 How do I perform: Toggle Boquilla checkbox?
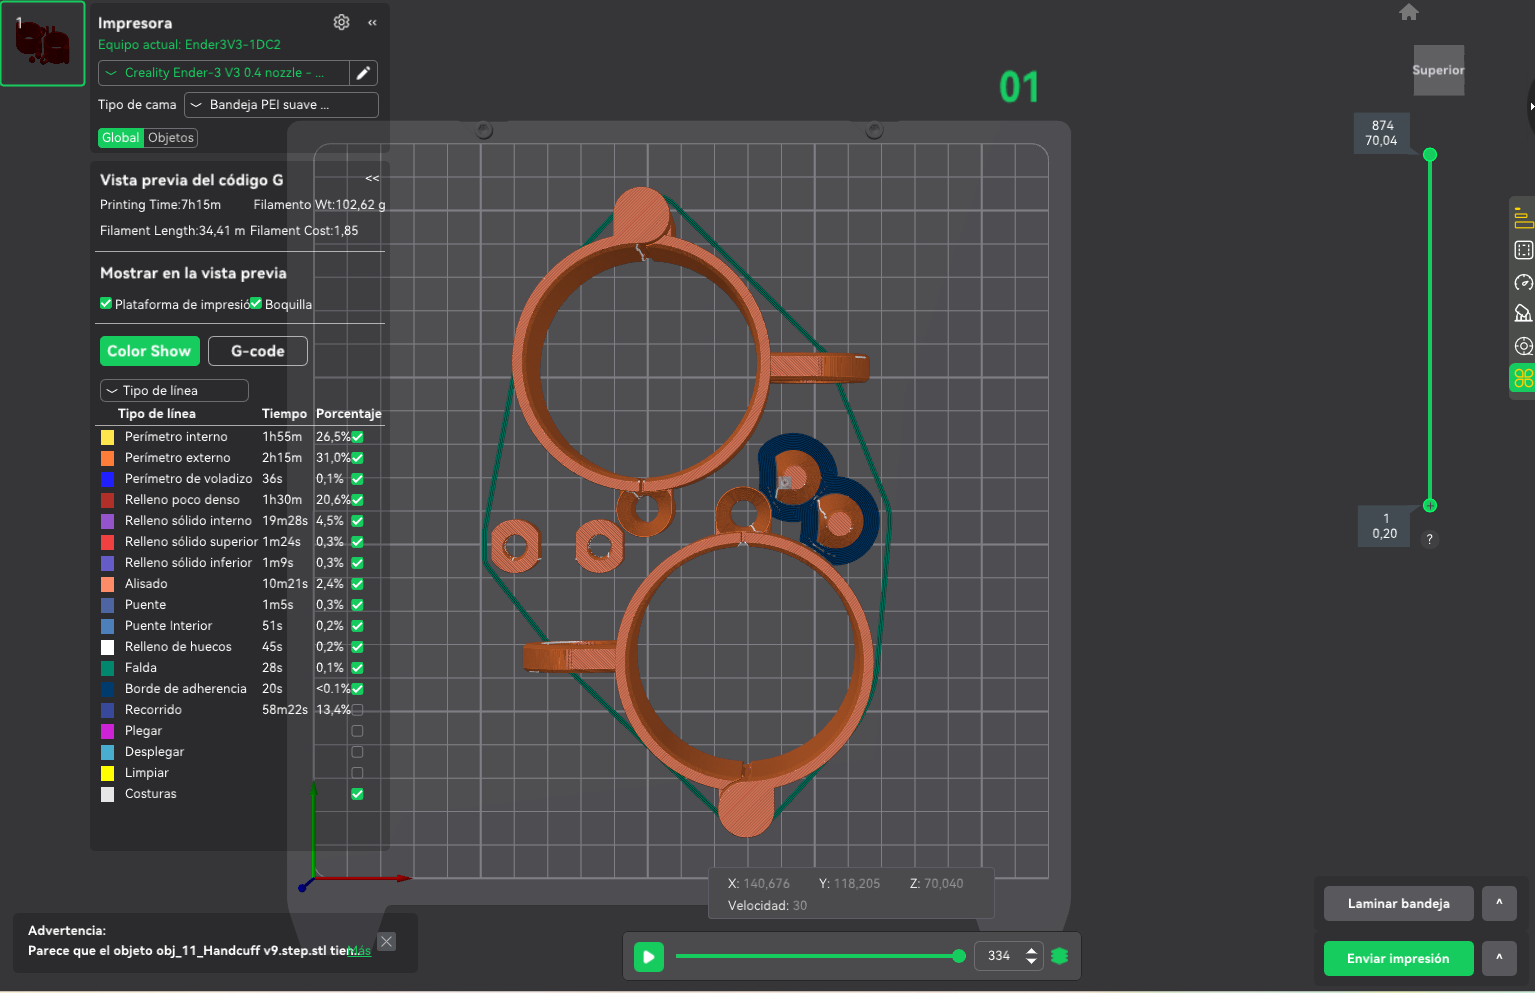tap(256, 304)
